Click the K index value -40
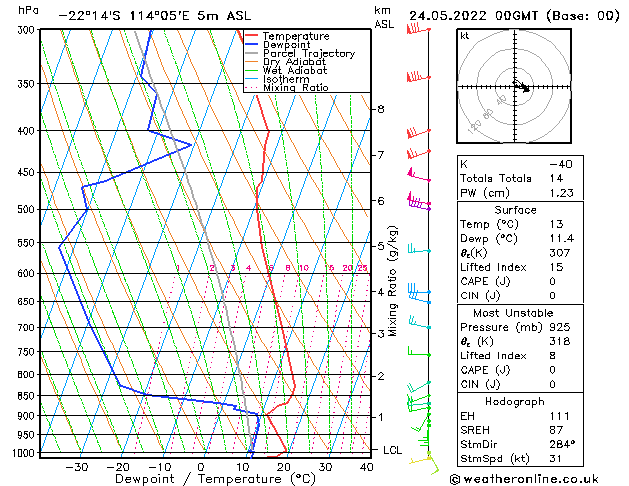The image size is (629, 486). pos(561,164)
